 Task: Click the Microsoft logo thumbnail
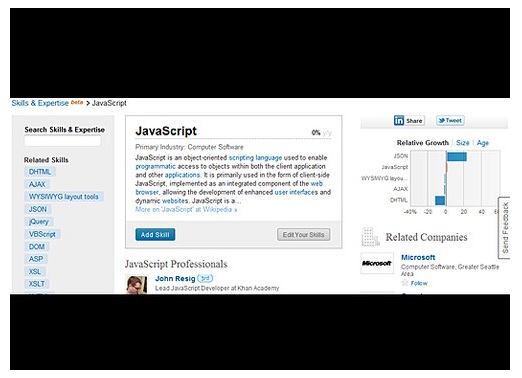[x=377, y=263]
